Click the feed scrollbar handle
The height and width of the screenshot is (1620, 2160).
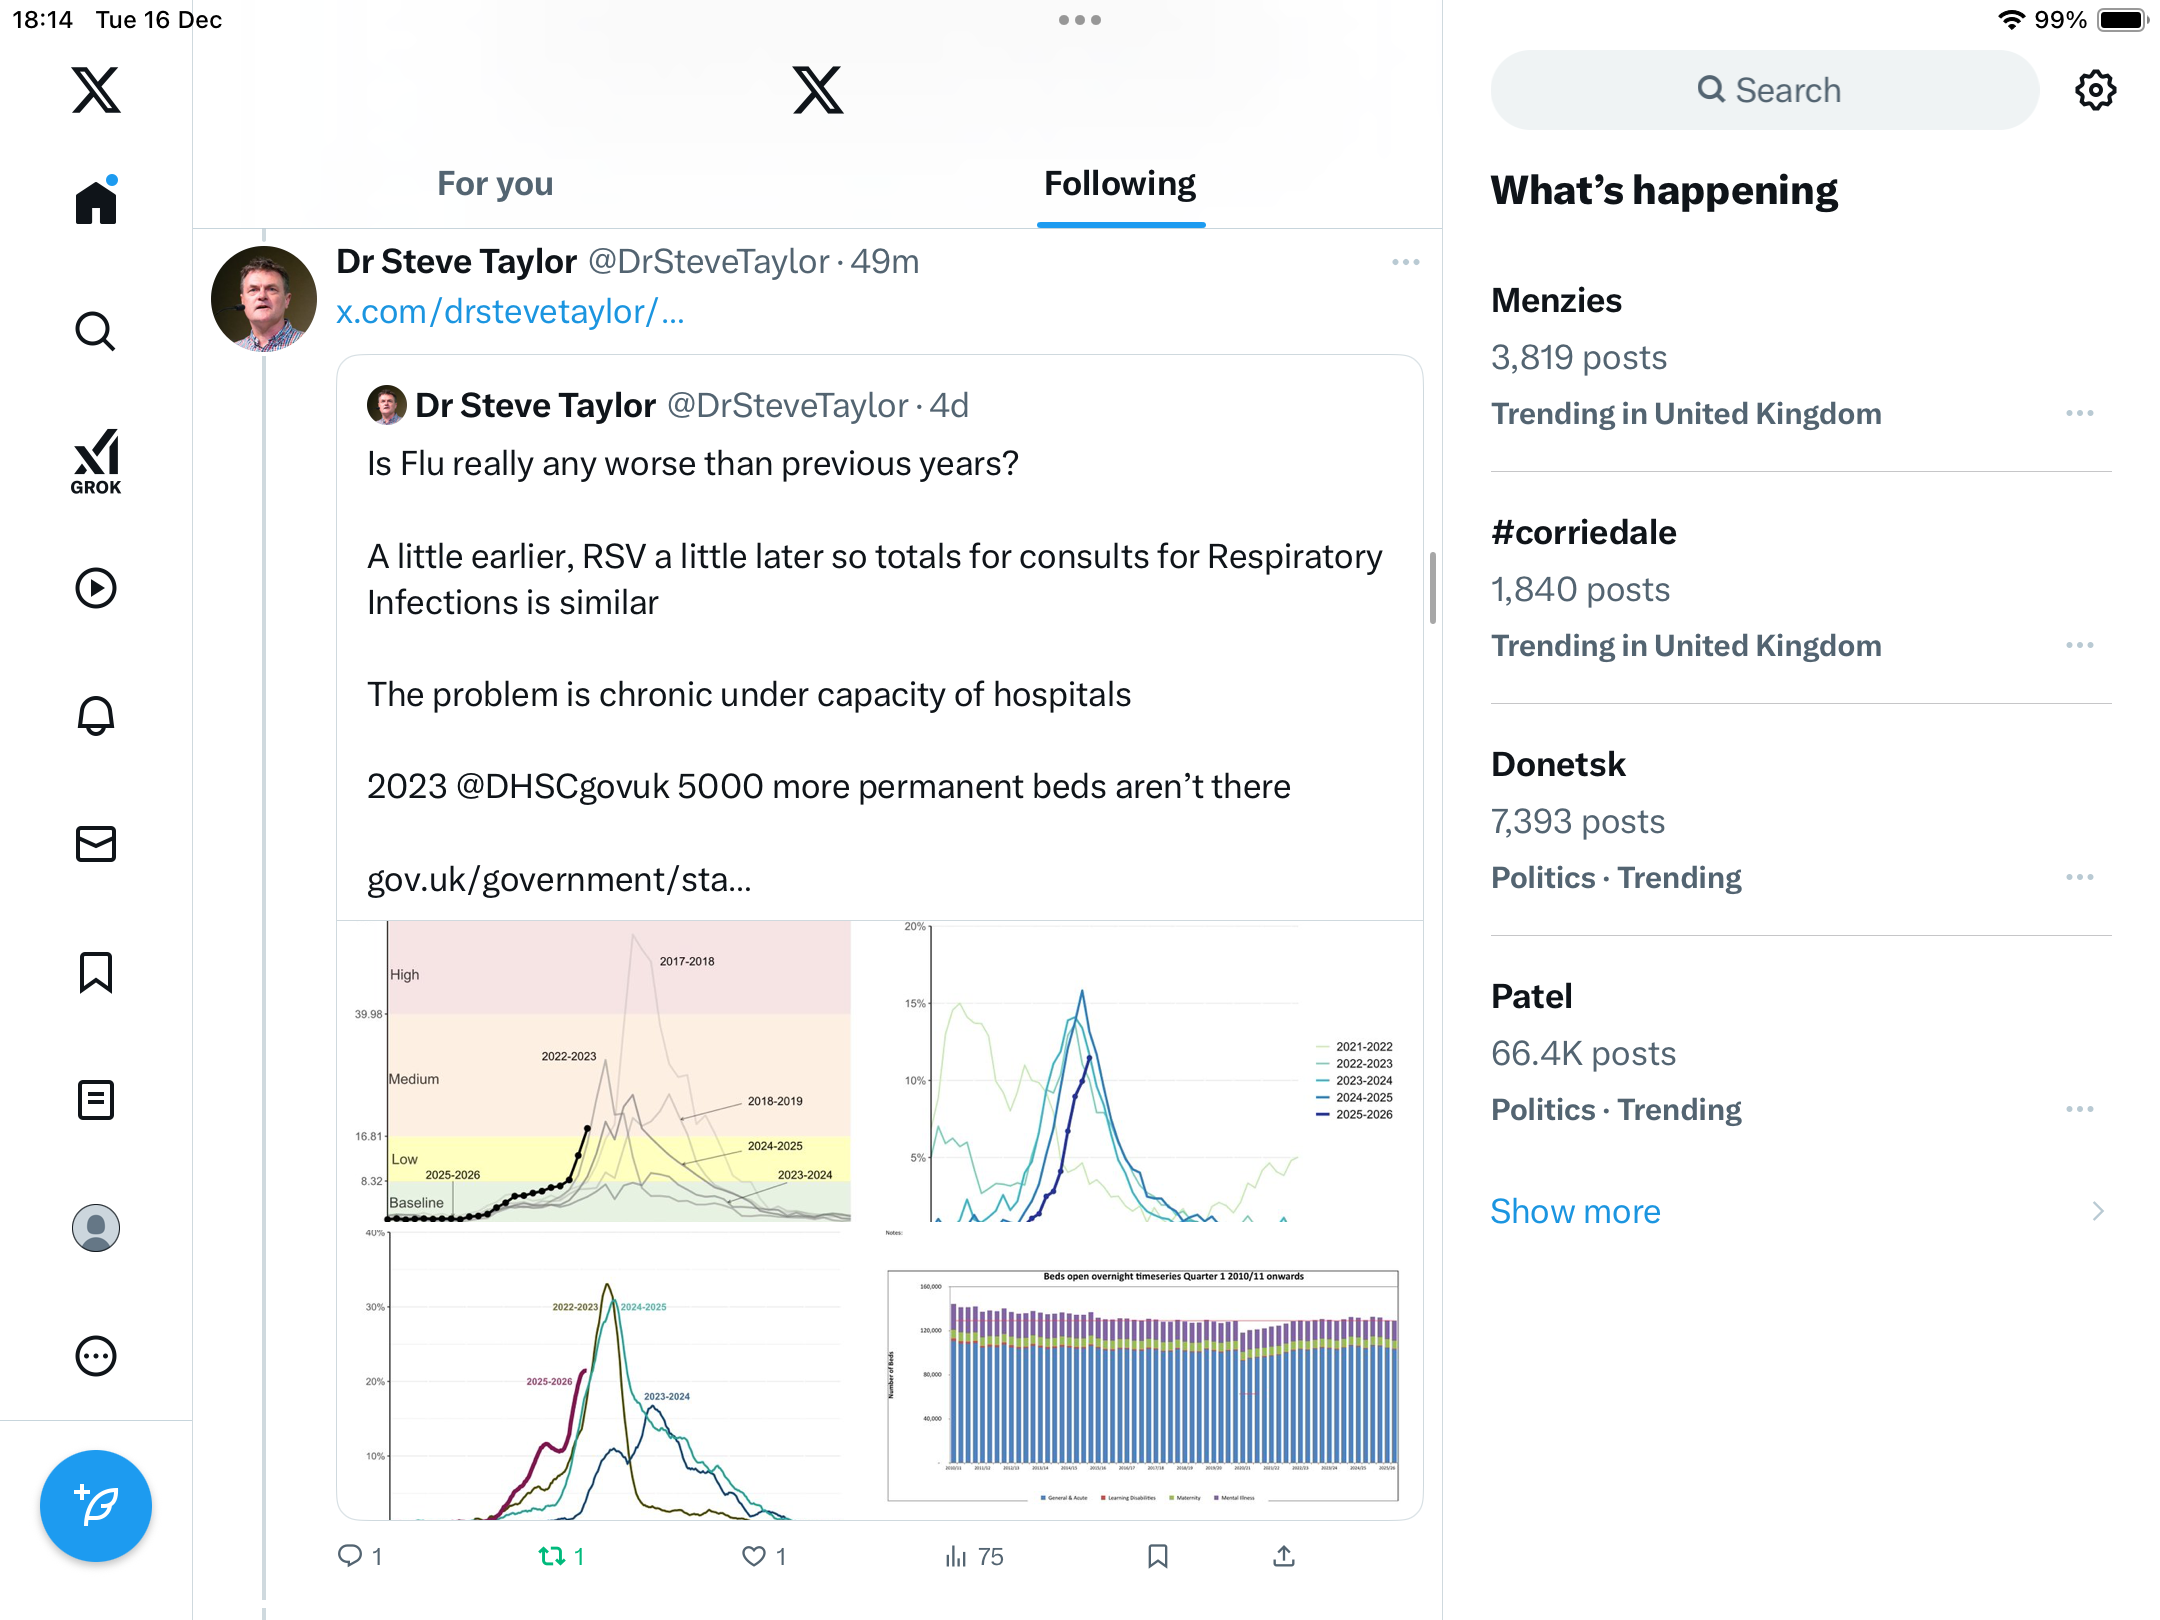pyautogui.click(x=1432, y=588)
